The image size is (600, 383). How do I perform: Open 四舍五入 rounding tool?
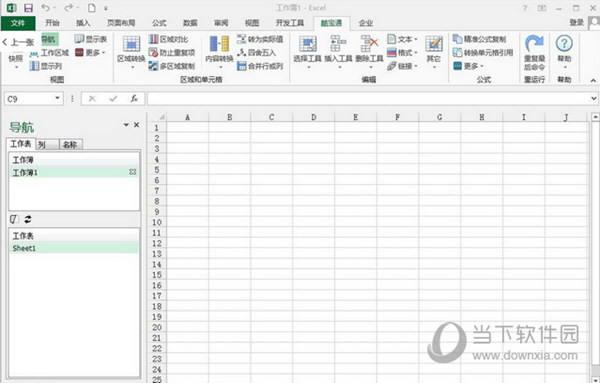[256, 52]
